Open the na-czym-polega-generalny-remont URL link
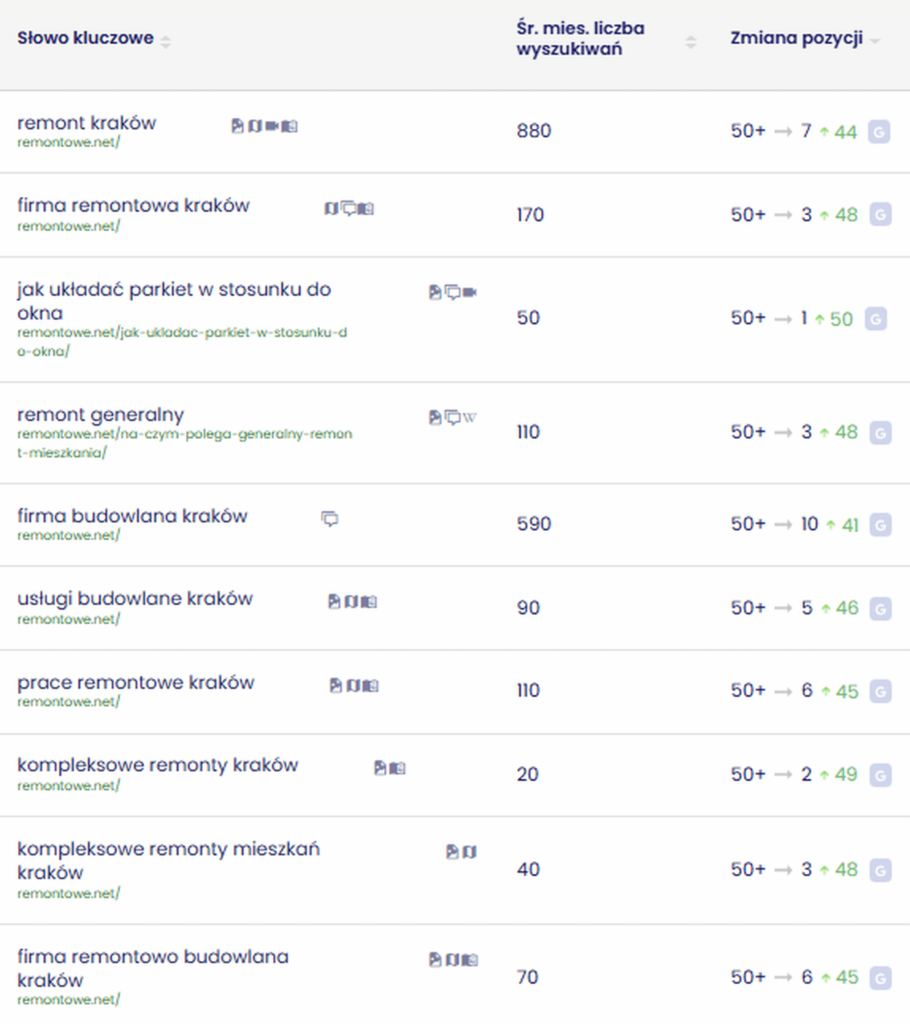 pos(185,443)
